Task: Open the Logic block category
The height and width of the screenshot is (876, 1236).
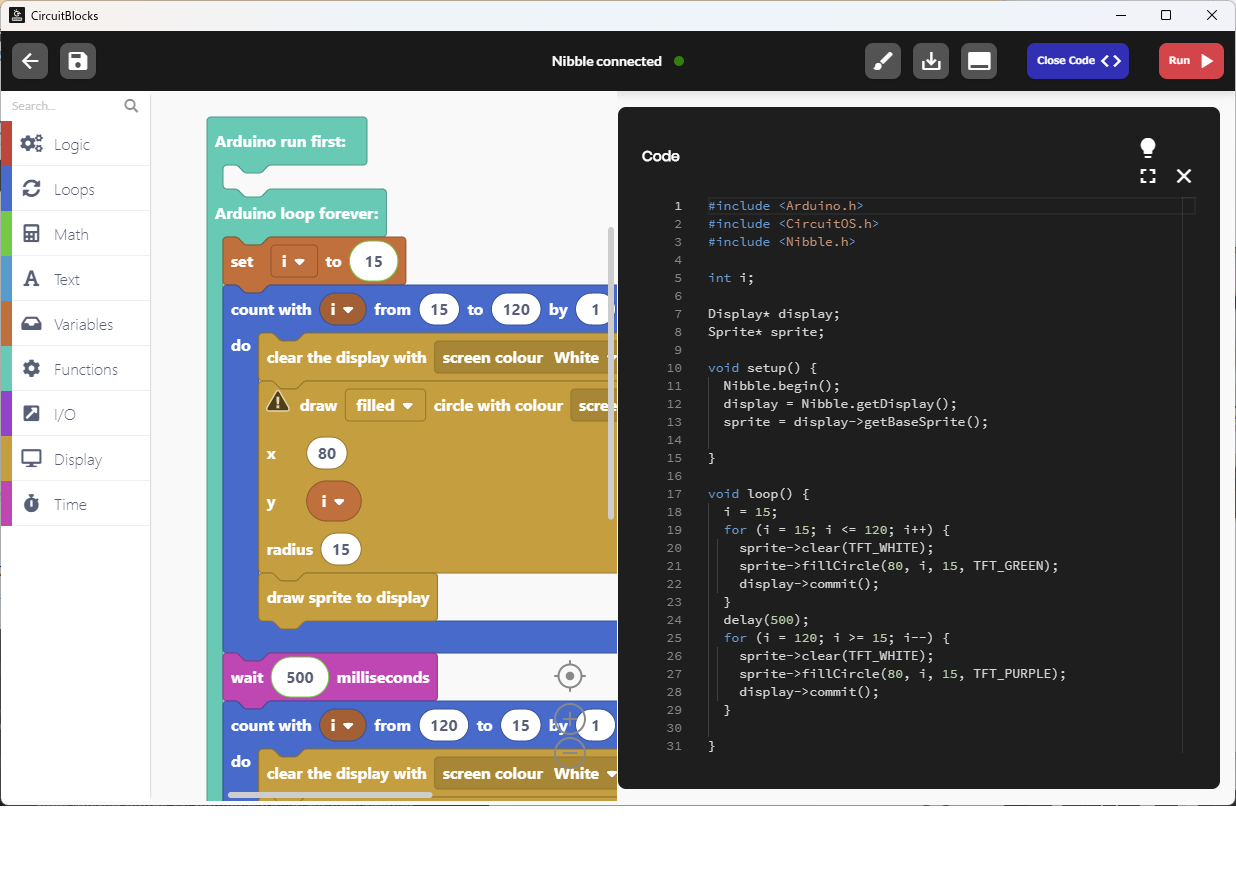Action: tap(72, 144)
